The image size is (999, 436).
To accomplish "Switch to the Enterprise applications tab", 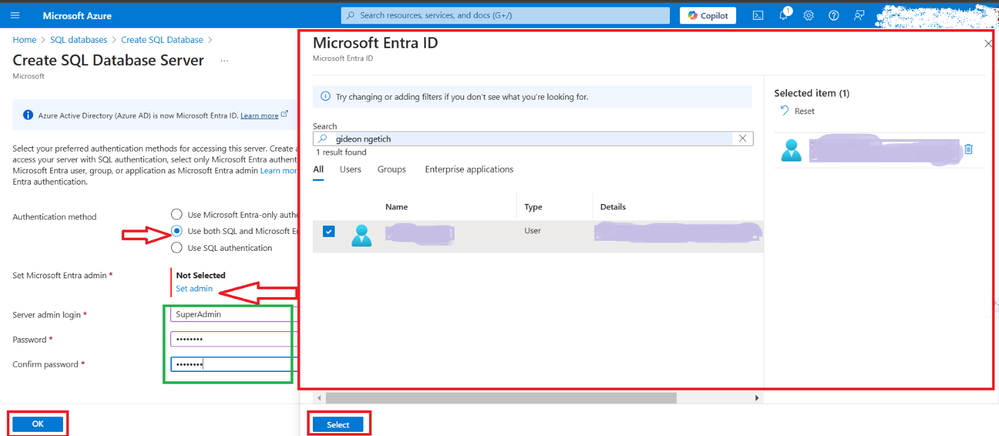I will click(469, 170).
